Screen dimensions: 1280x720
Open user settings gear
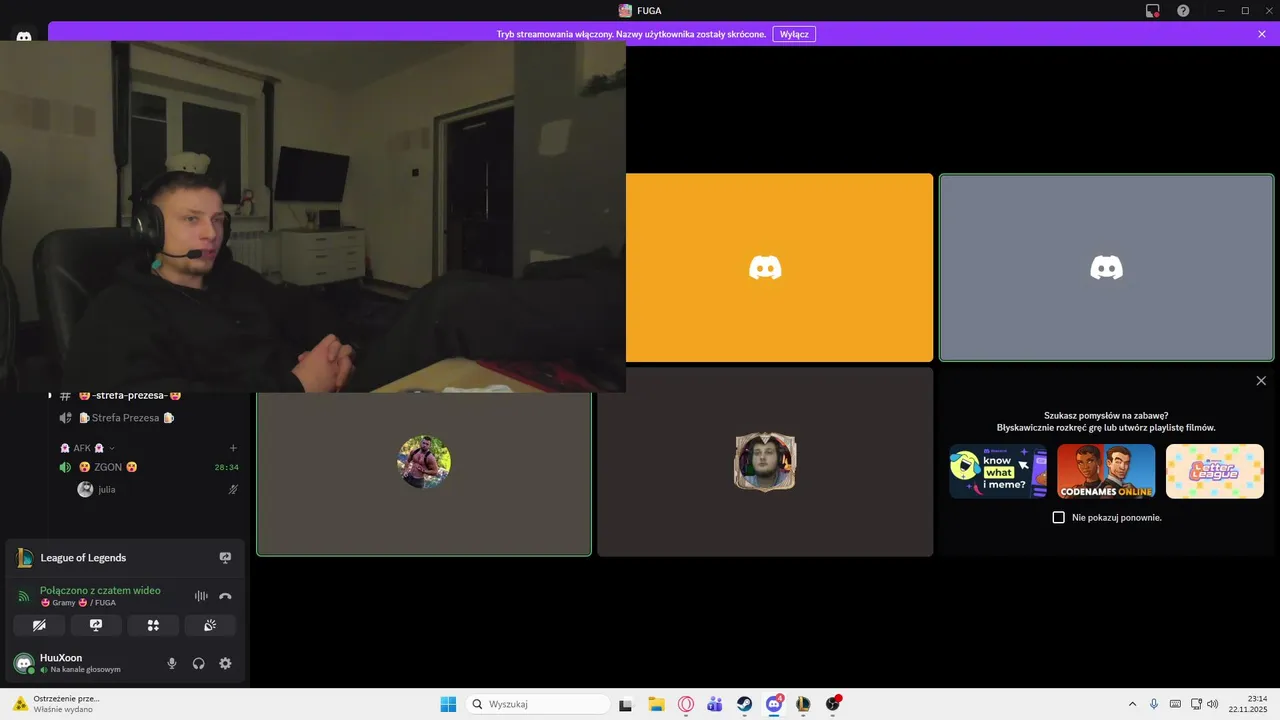pyautogui.click(x=225, y=663)
